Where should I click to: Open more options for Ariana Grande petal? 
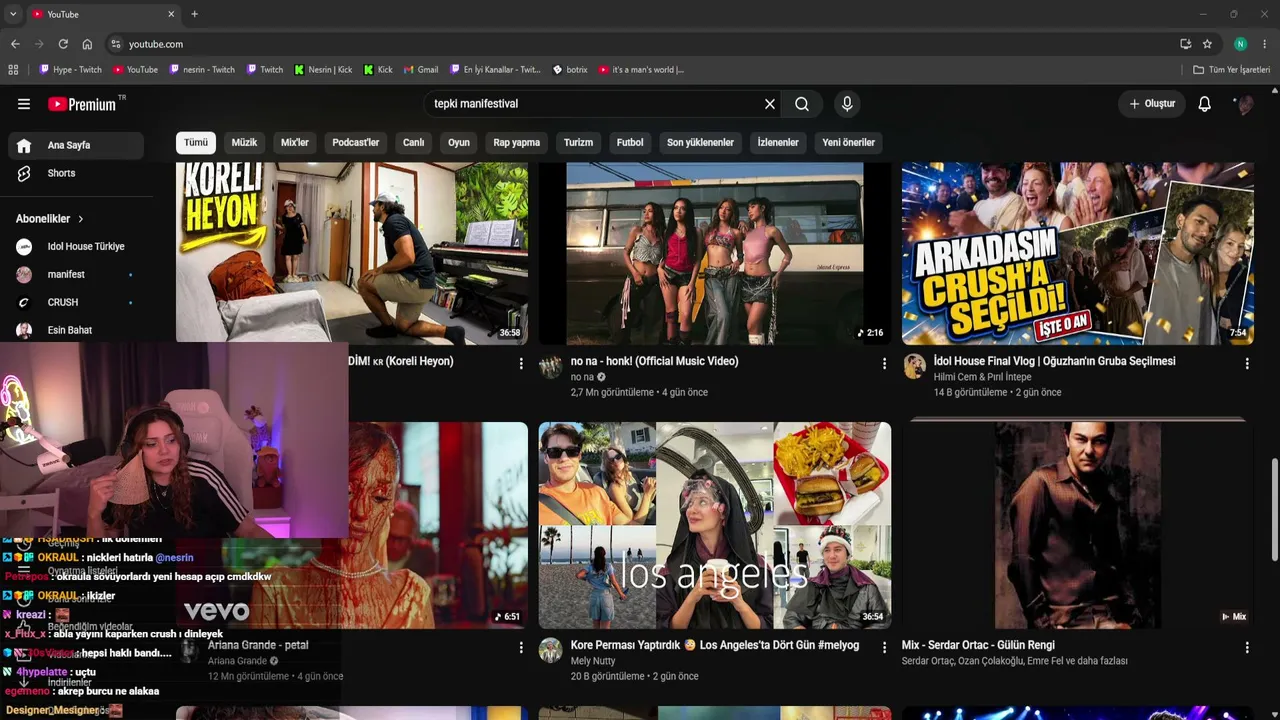click(x=521, y=648)
